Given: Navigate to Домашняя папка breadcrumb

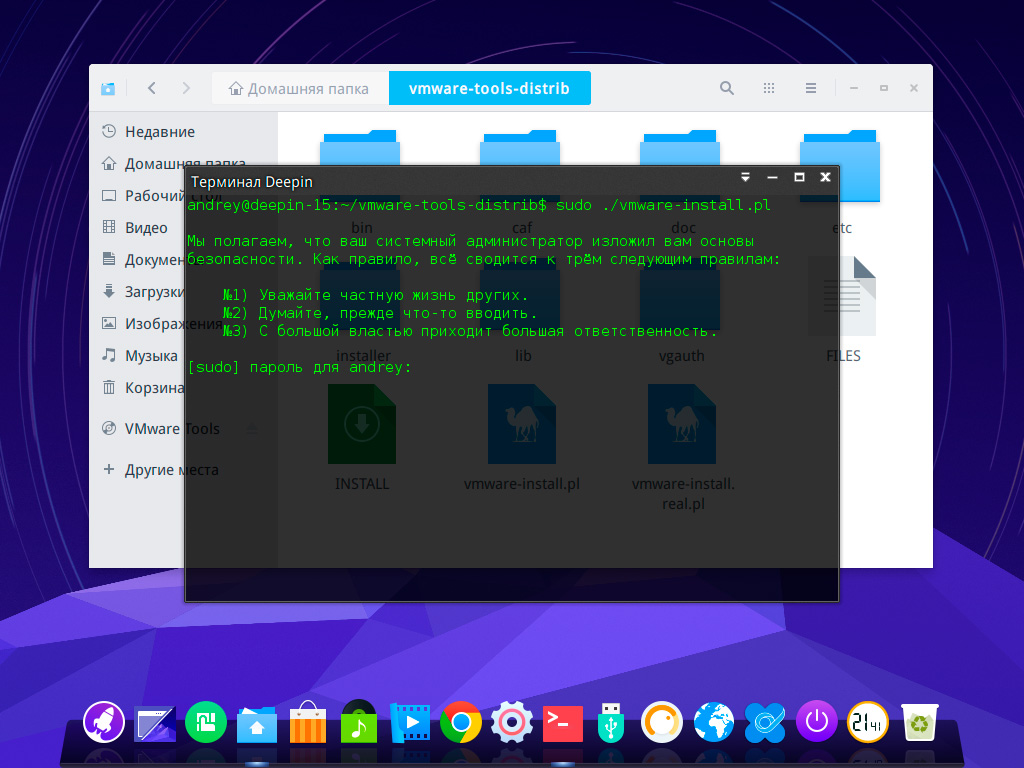Looking at the screenshot, I should pyautogui.click(x=299, y=88).
